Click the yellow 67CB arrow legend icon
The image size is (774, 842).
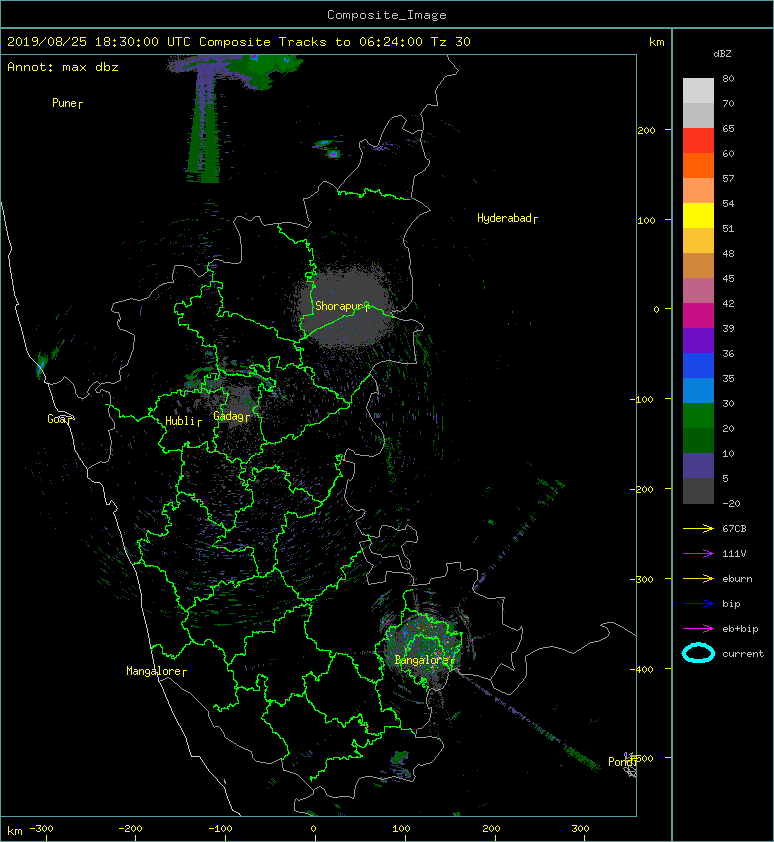tap(698, 529)
